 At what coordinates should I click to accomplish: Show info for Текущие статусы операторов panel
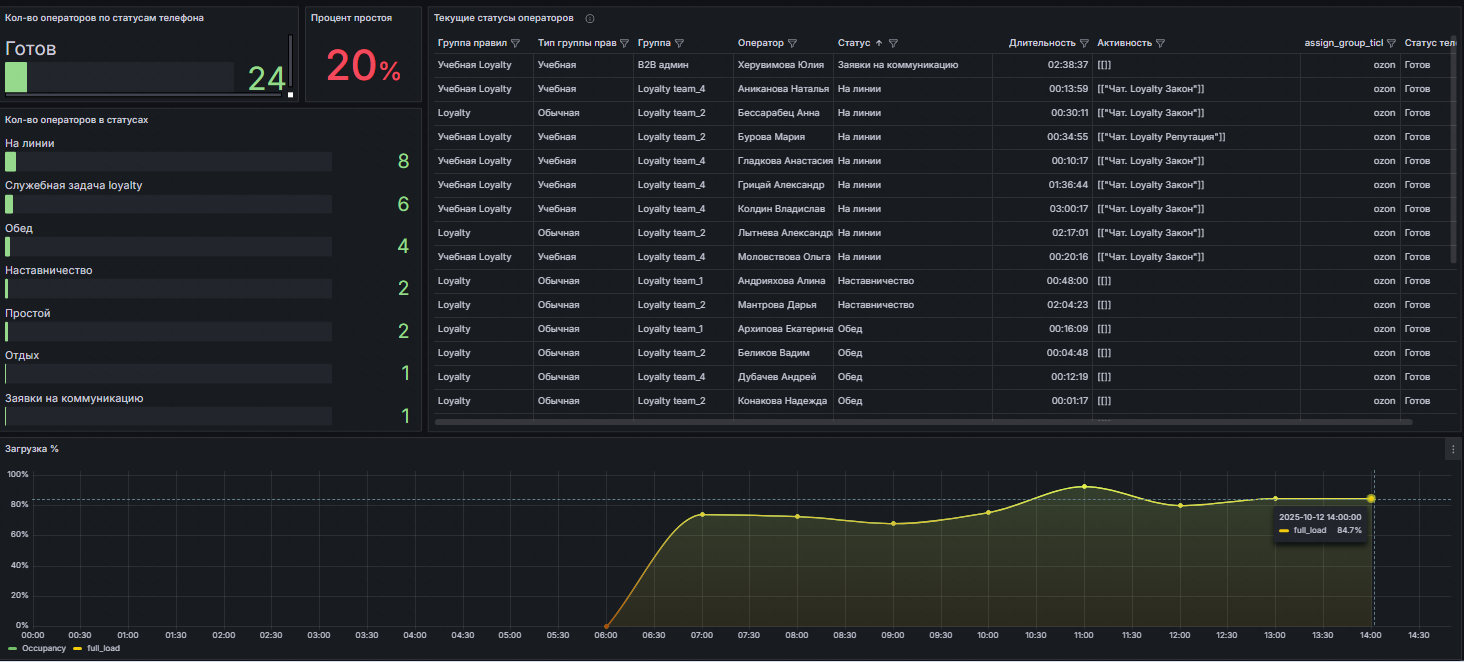tap(590, 19)
